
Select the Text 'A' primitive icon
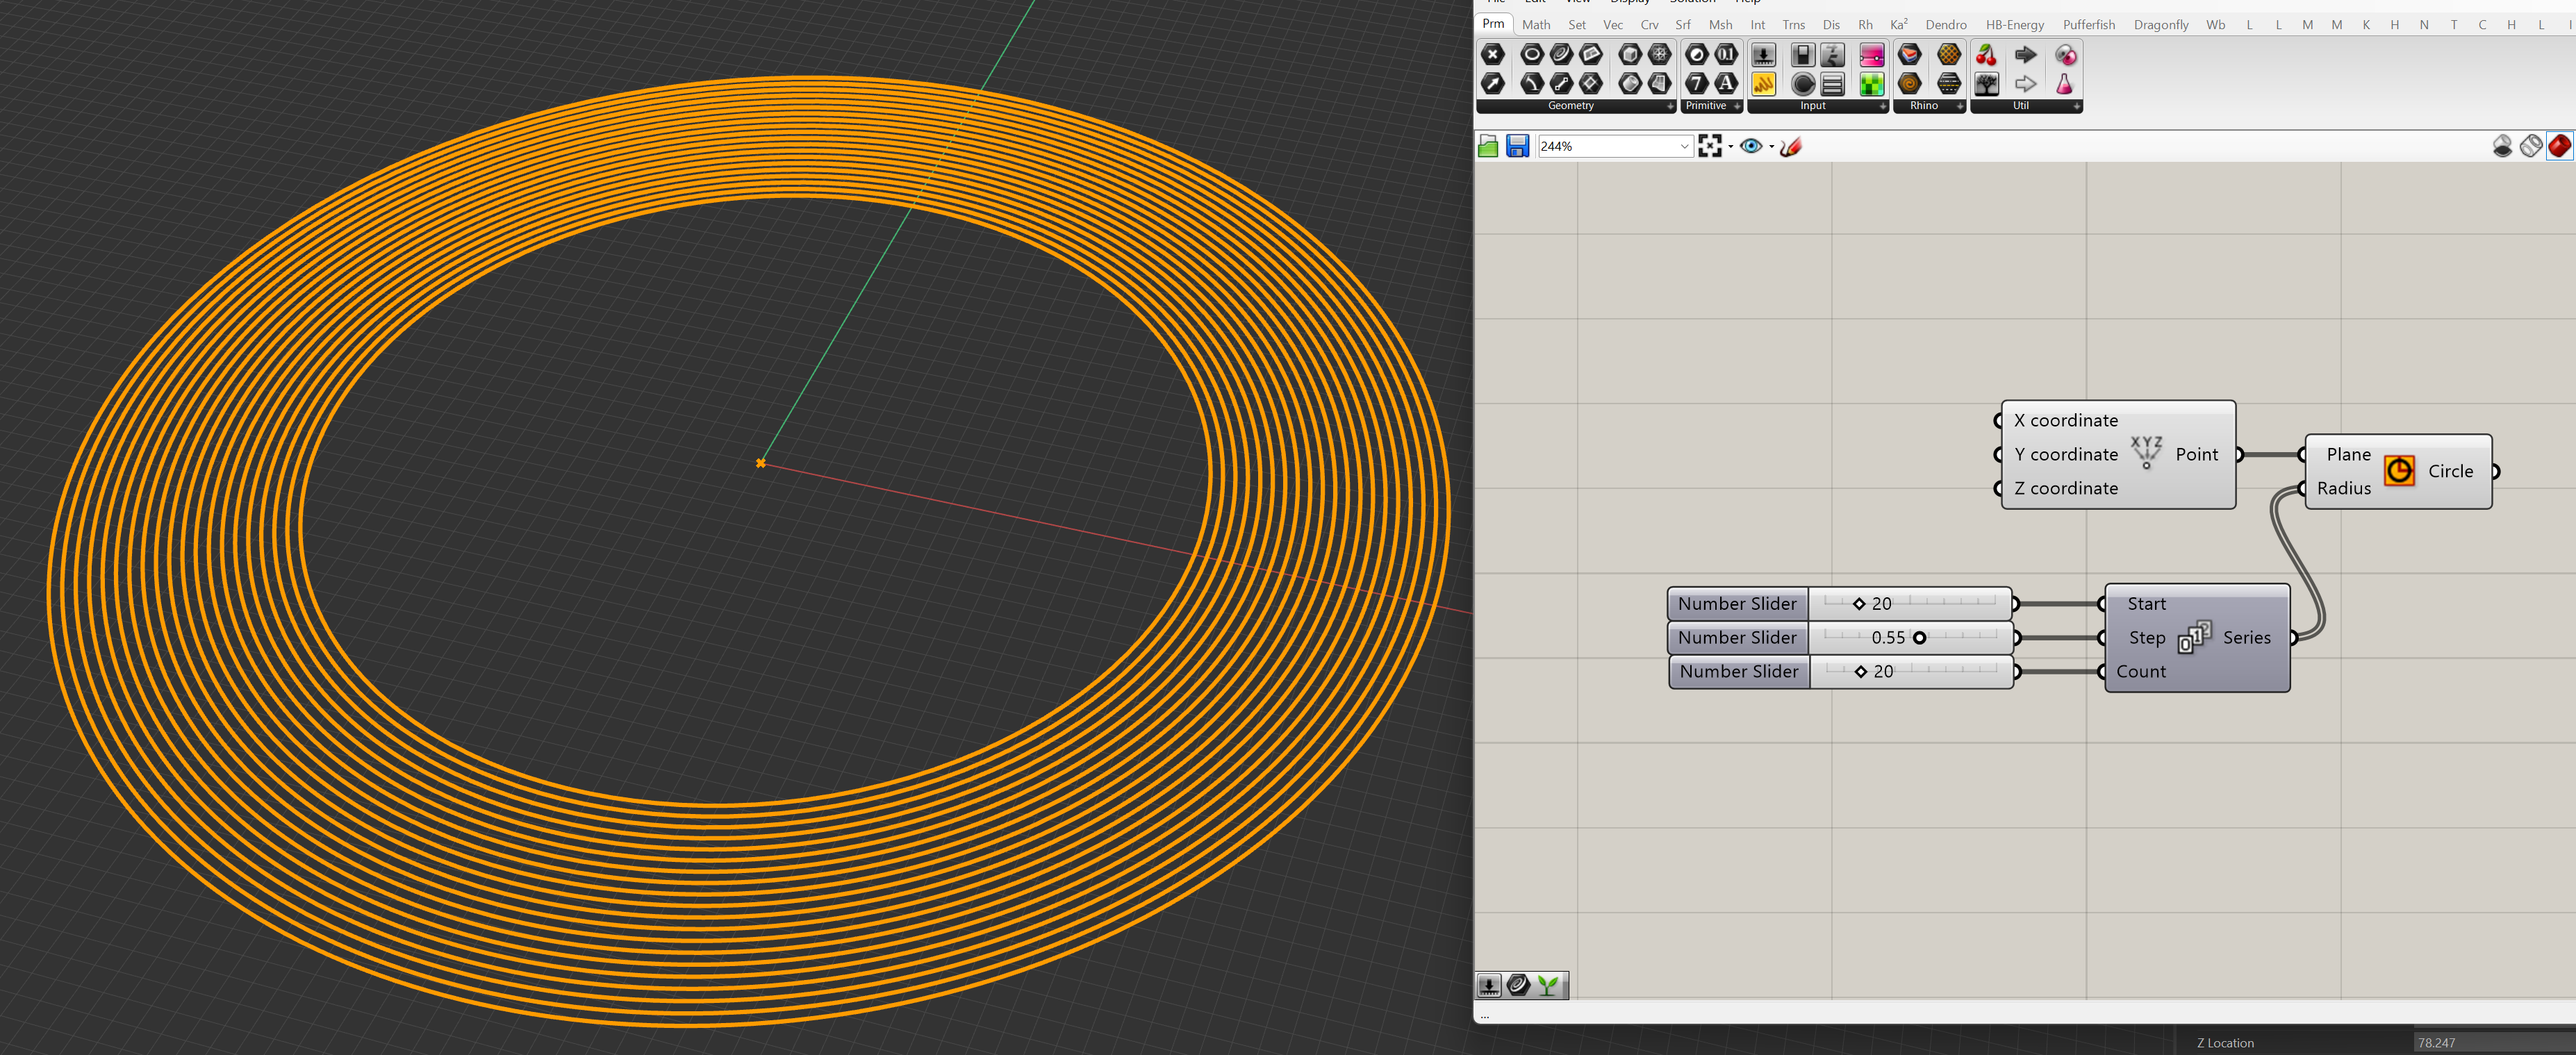[1727, 84]
